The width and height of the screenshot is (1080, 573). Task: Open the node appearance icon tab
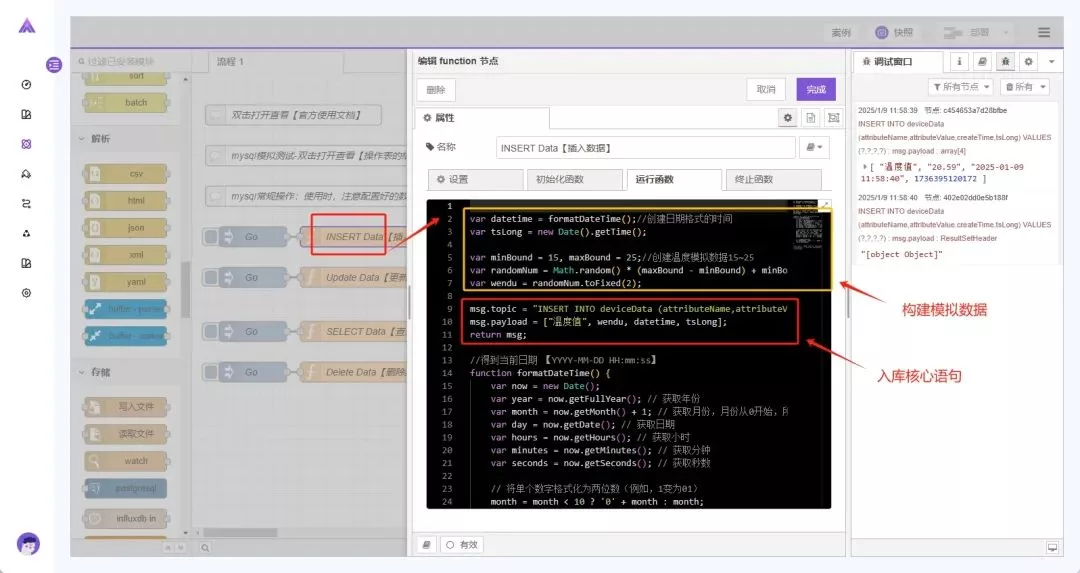click(x=832, y=118)
